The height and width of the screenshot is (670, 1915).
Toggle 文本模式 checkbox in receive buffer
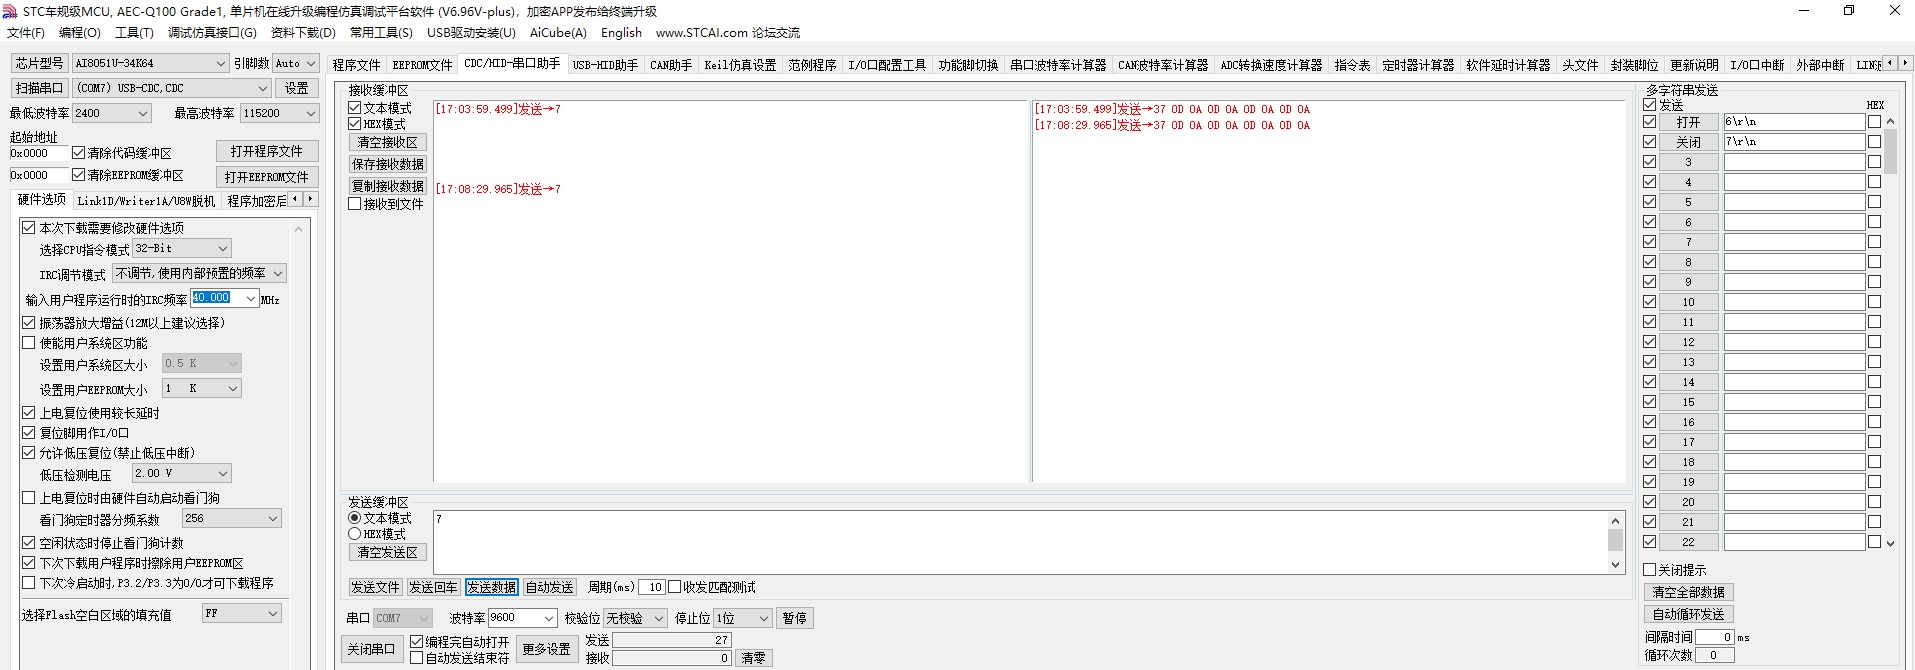(x=354, y=108)
